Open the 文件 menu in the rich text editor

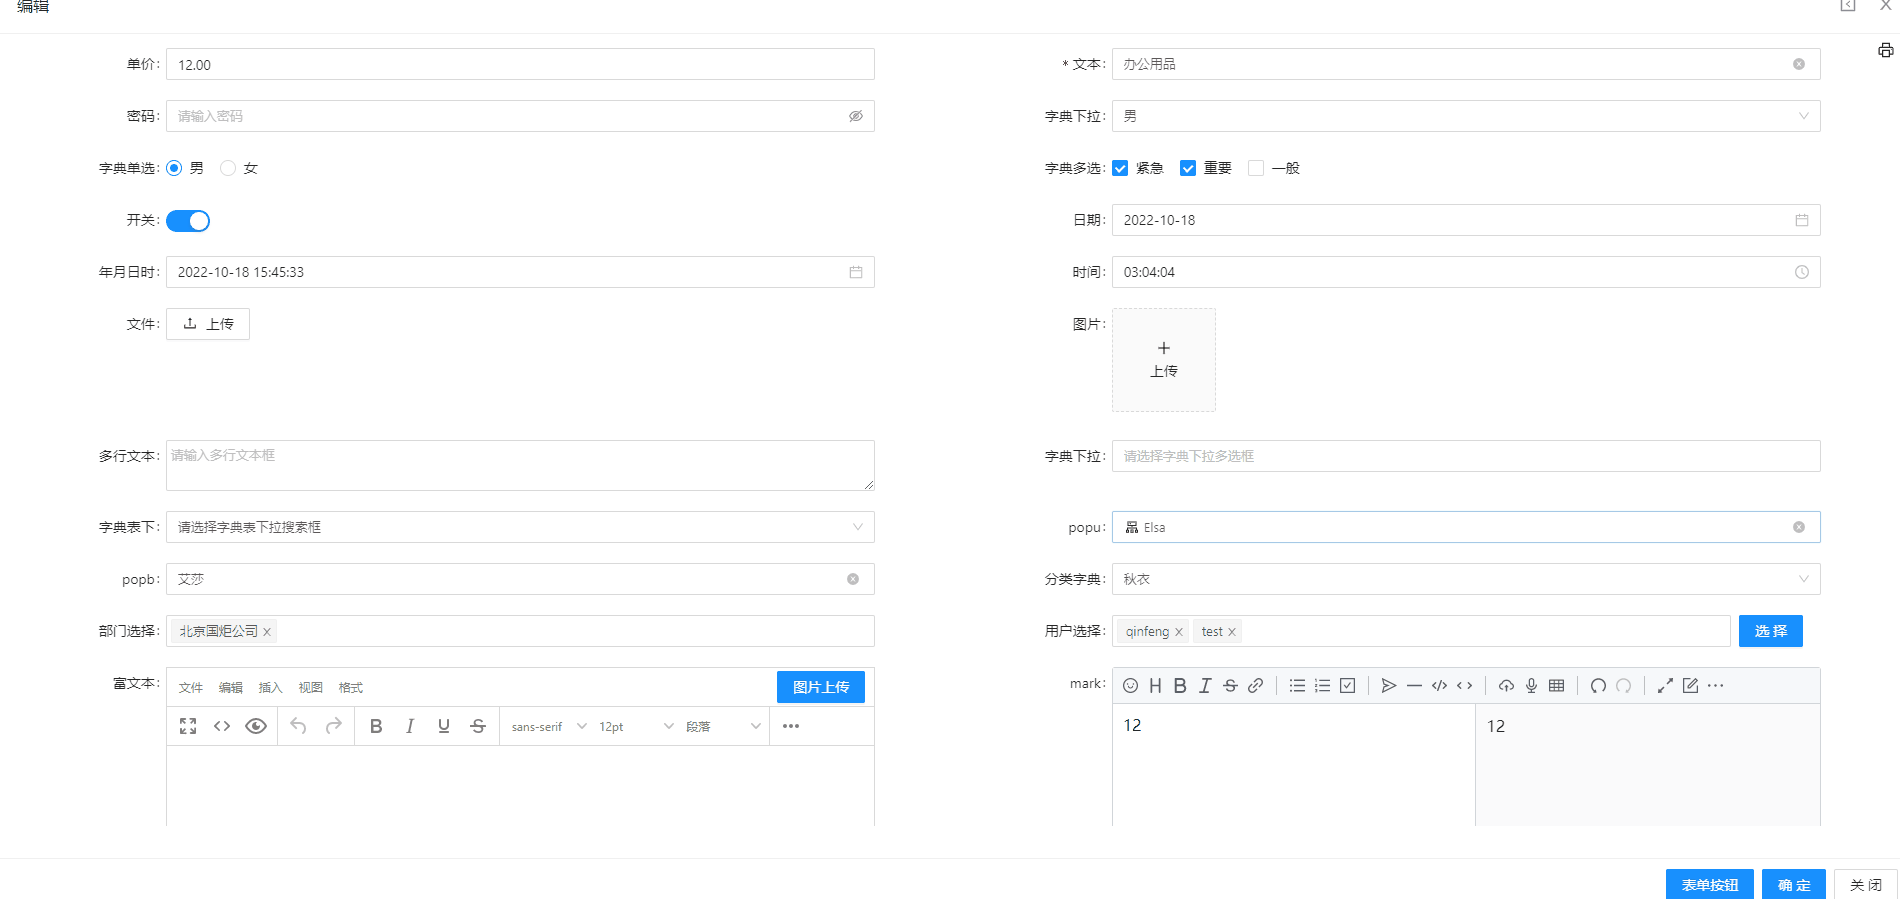[191, 687]
